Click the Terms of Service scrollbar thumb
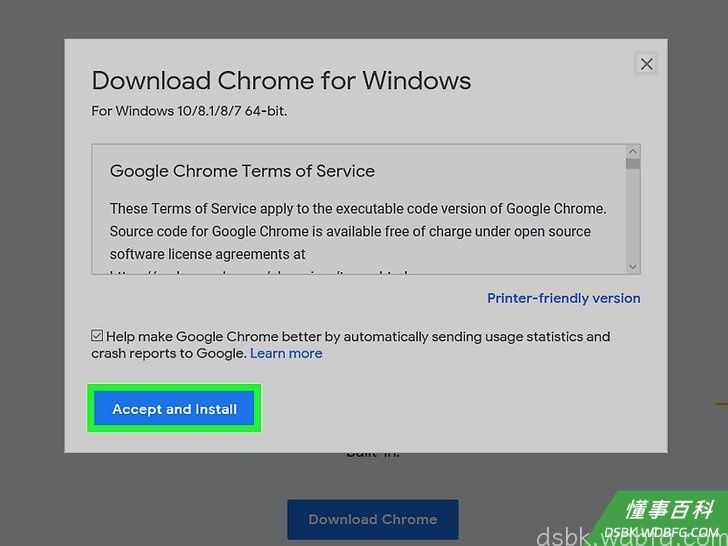The height and width of the screenshot is (546, 728). (x=633, y=164)
